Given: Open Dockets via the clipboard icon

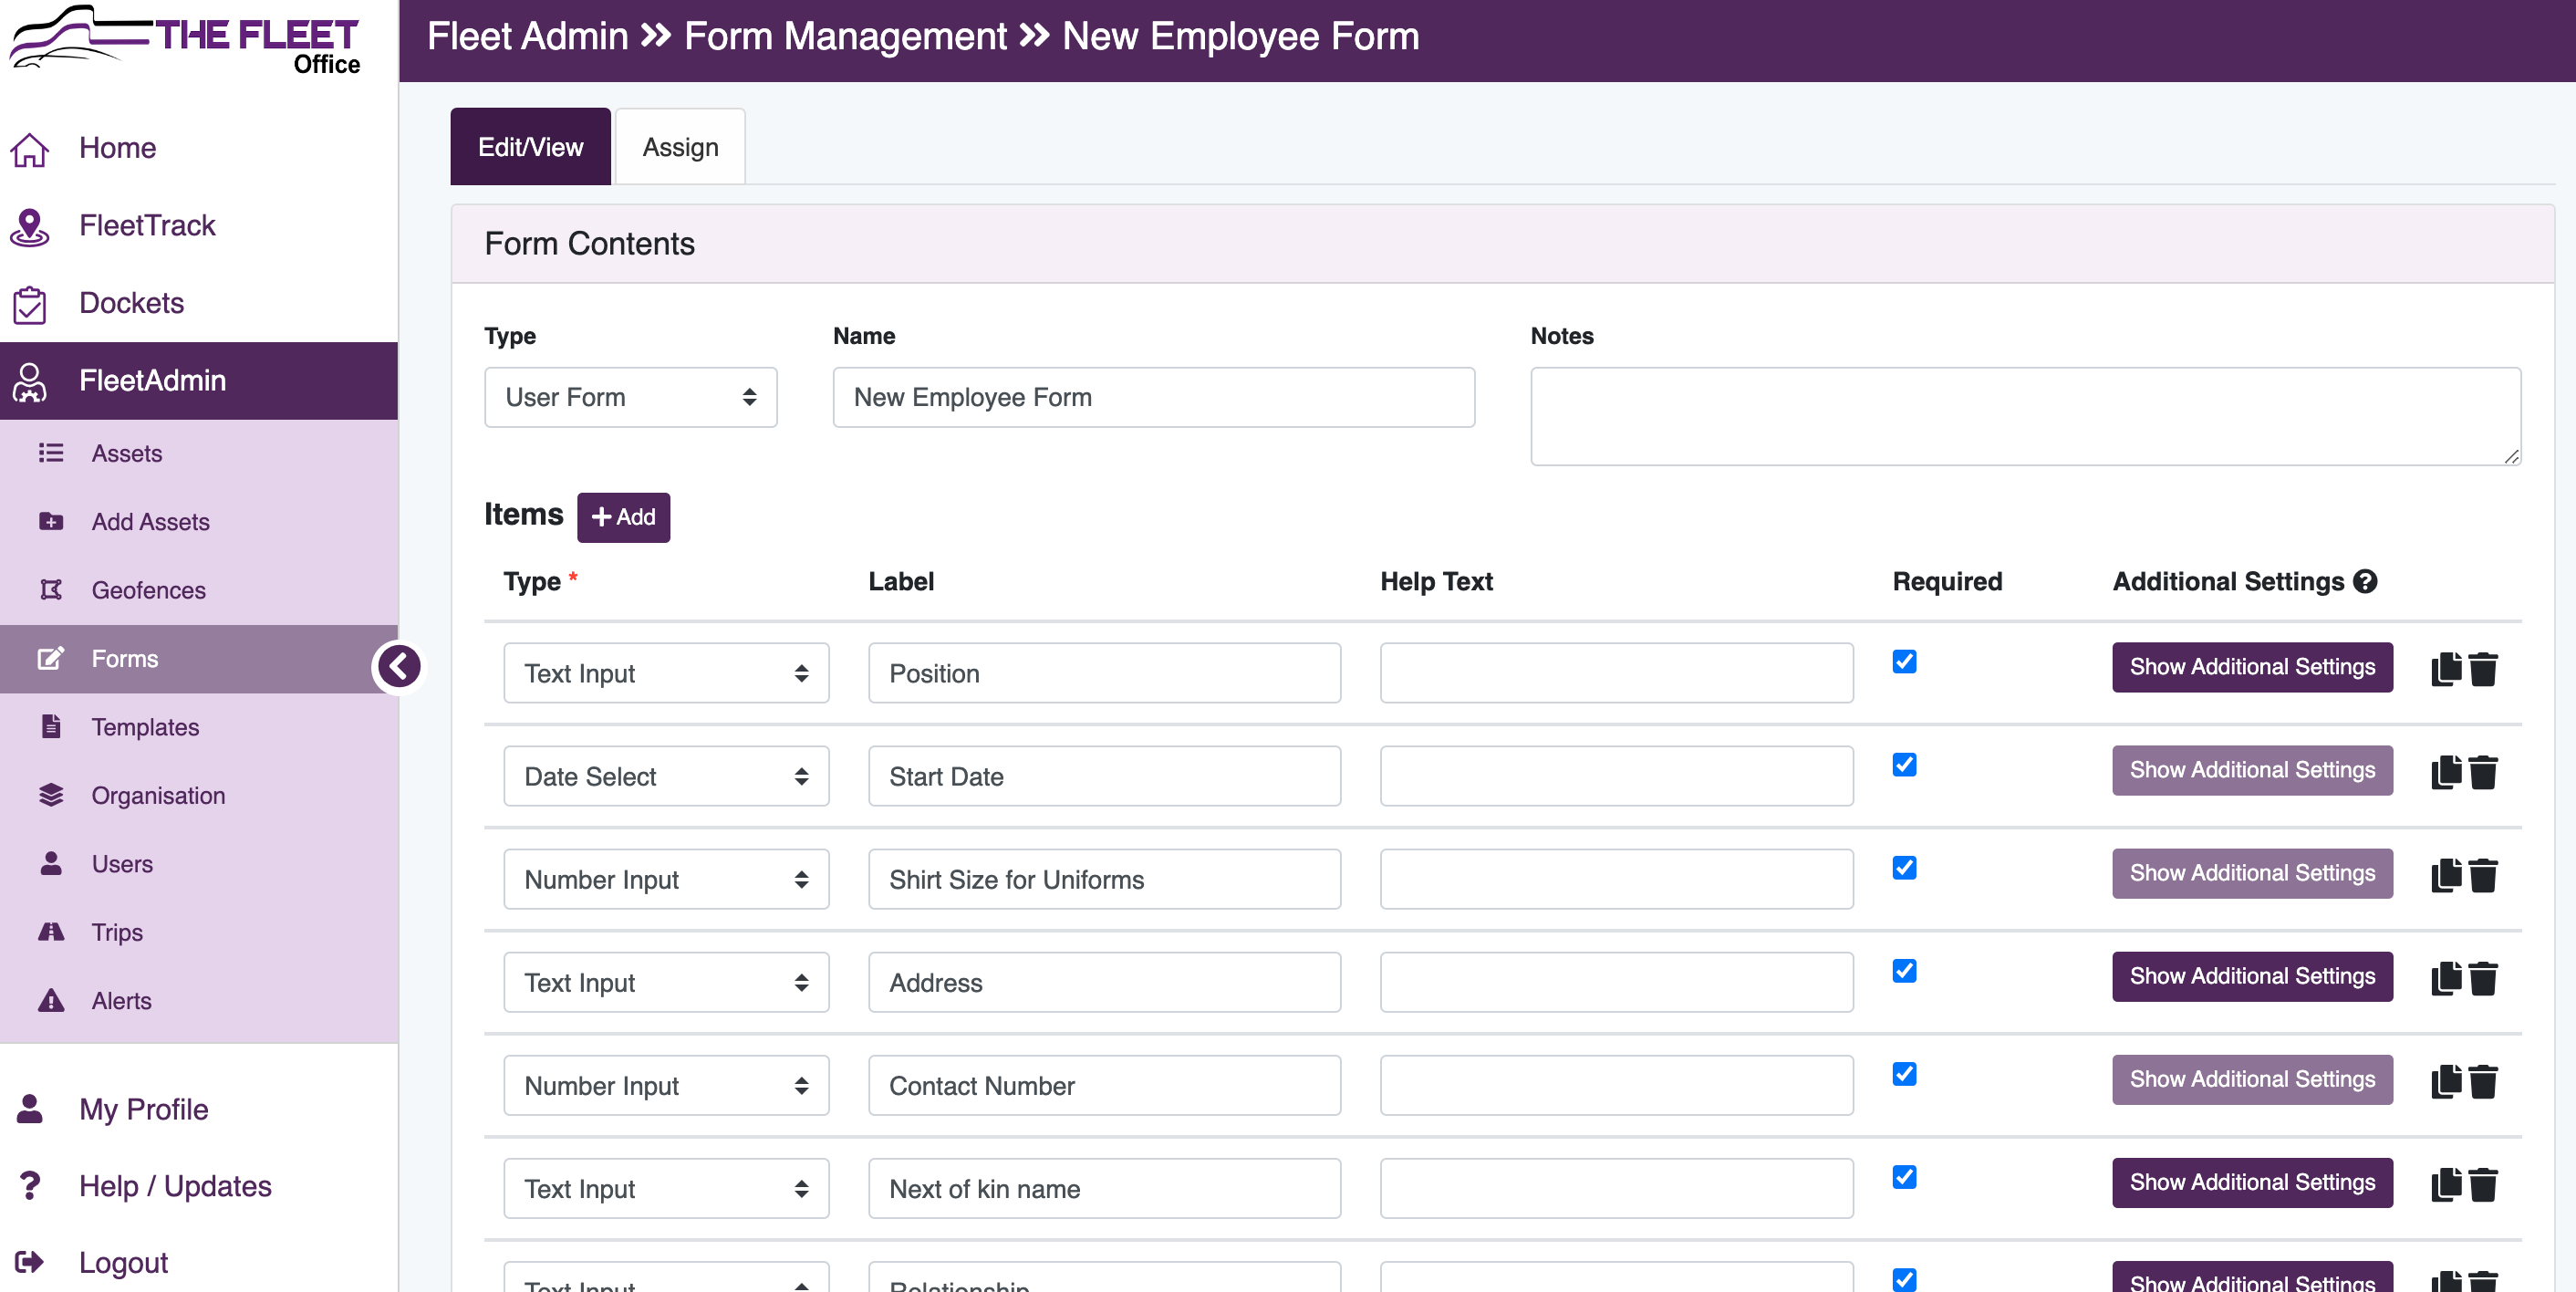Looking at the screenshot, I should click(x=29, y=303).
